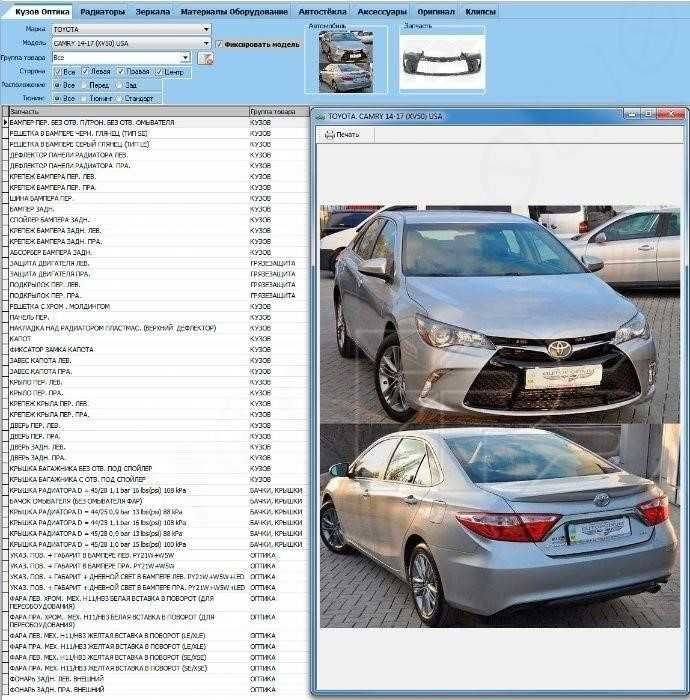
Task: Switch to the Кузов Оптика tab
Action: point(42,12)
